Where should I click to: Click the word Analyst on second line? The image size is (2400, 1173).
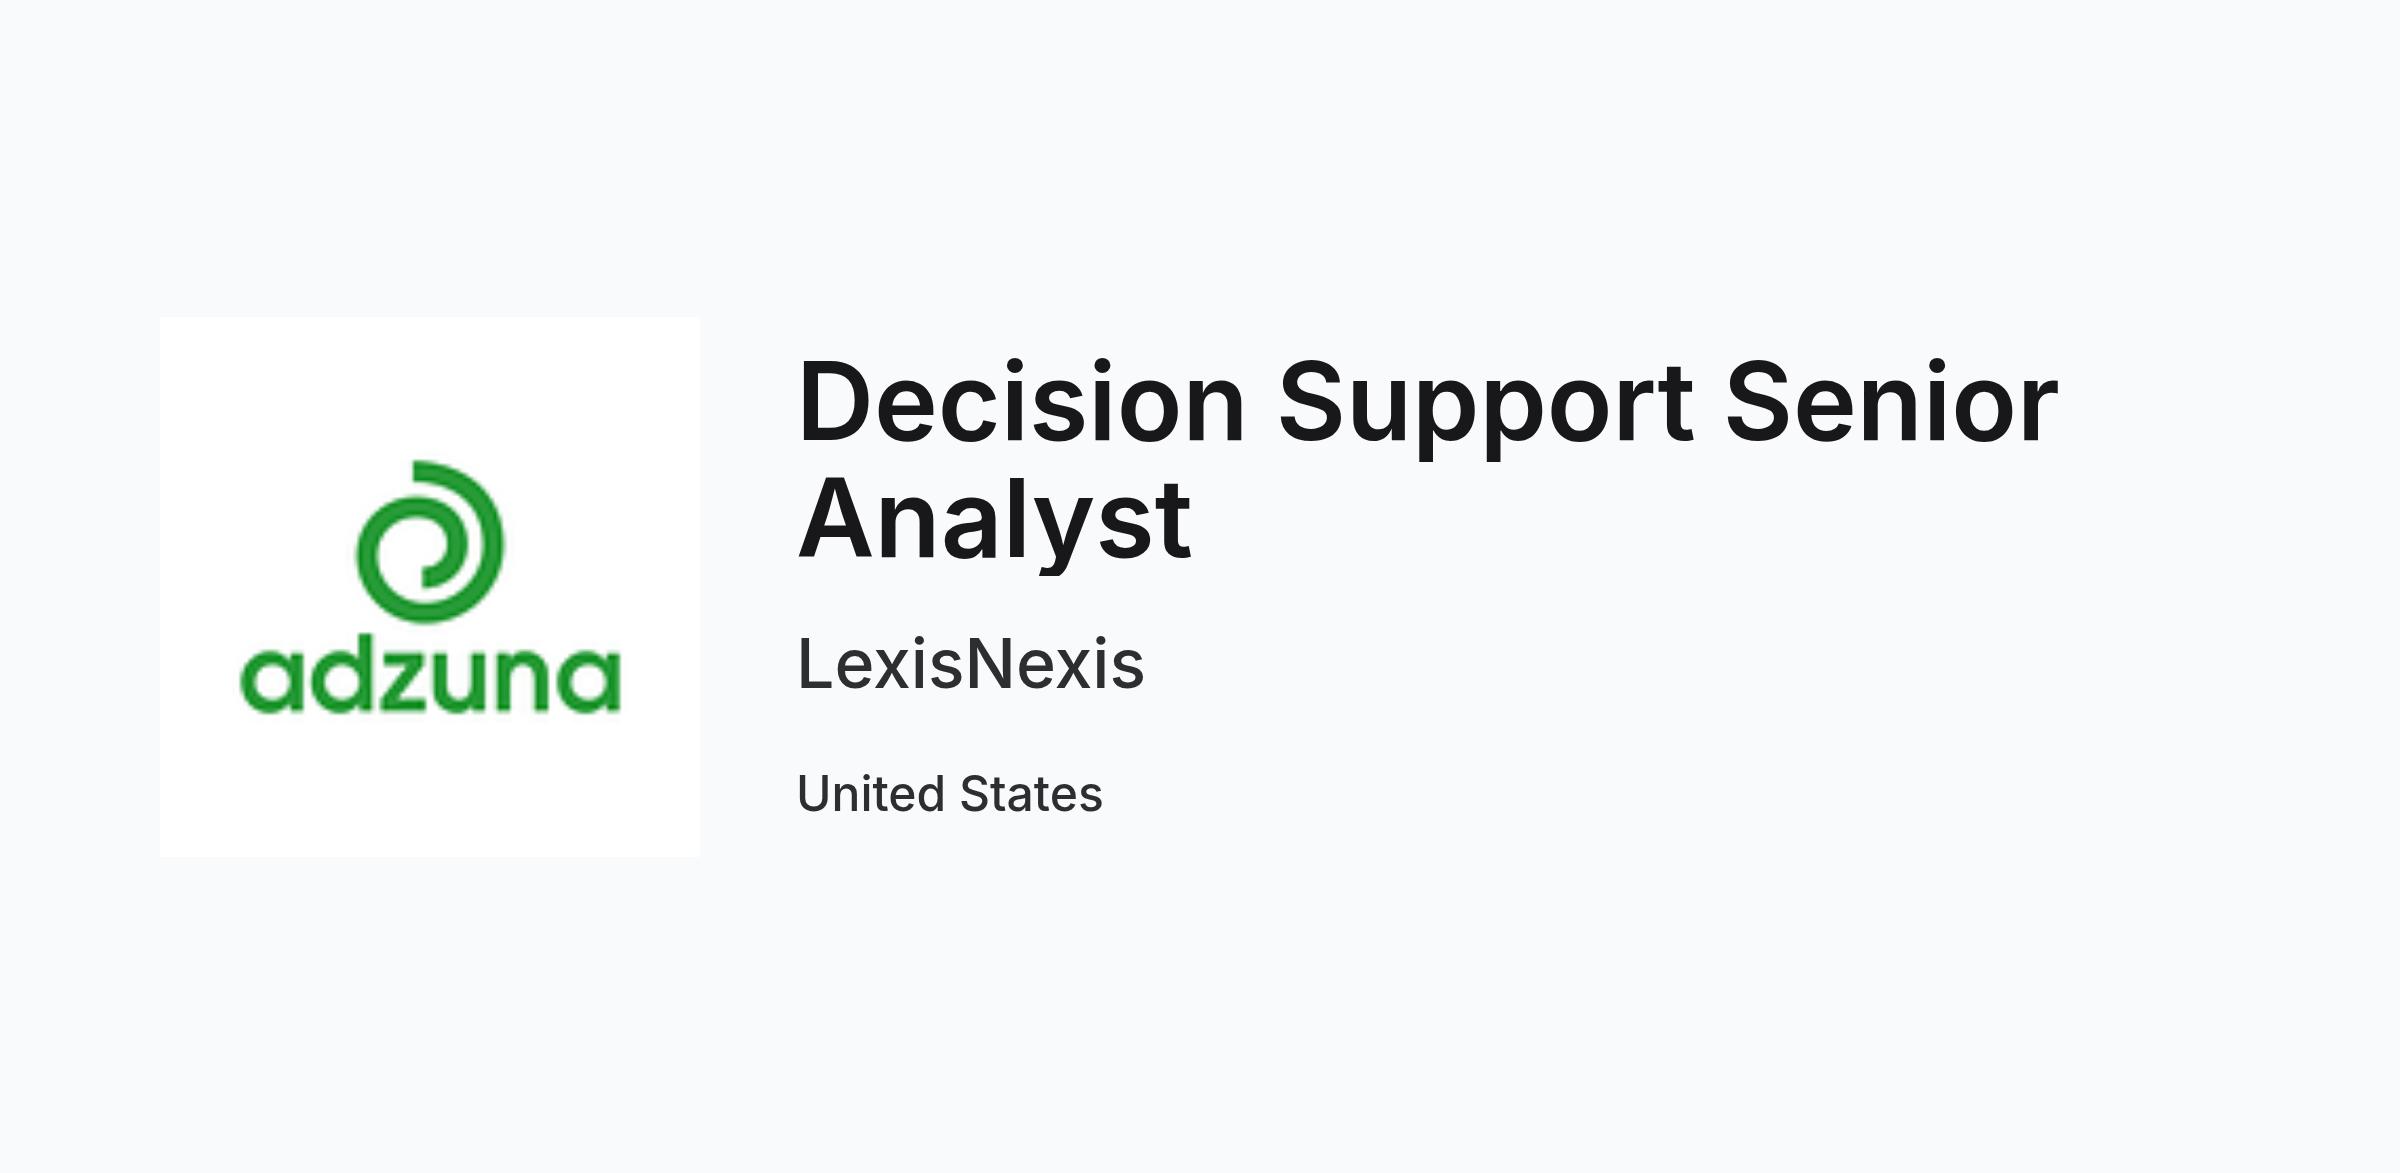[x=994, y=521]
